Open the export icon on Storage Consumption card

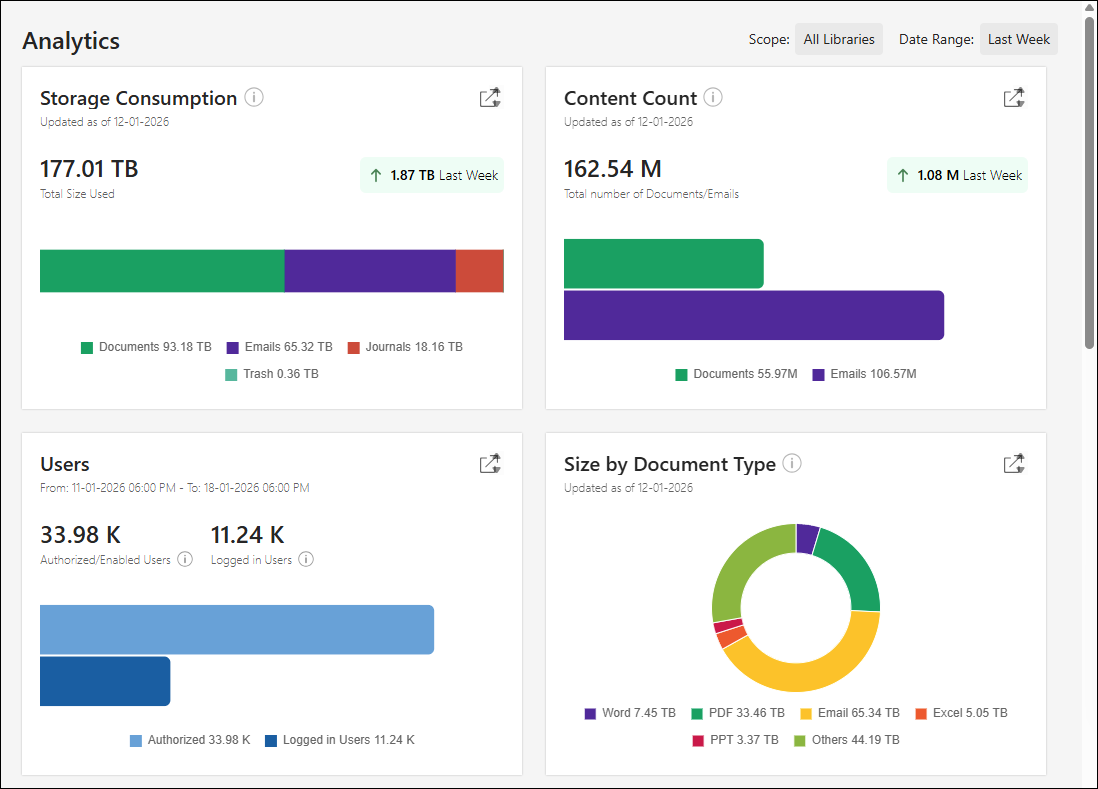490,97
